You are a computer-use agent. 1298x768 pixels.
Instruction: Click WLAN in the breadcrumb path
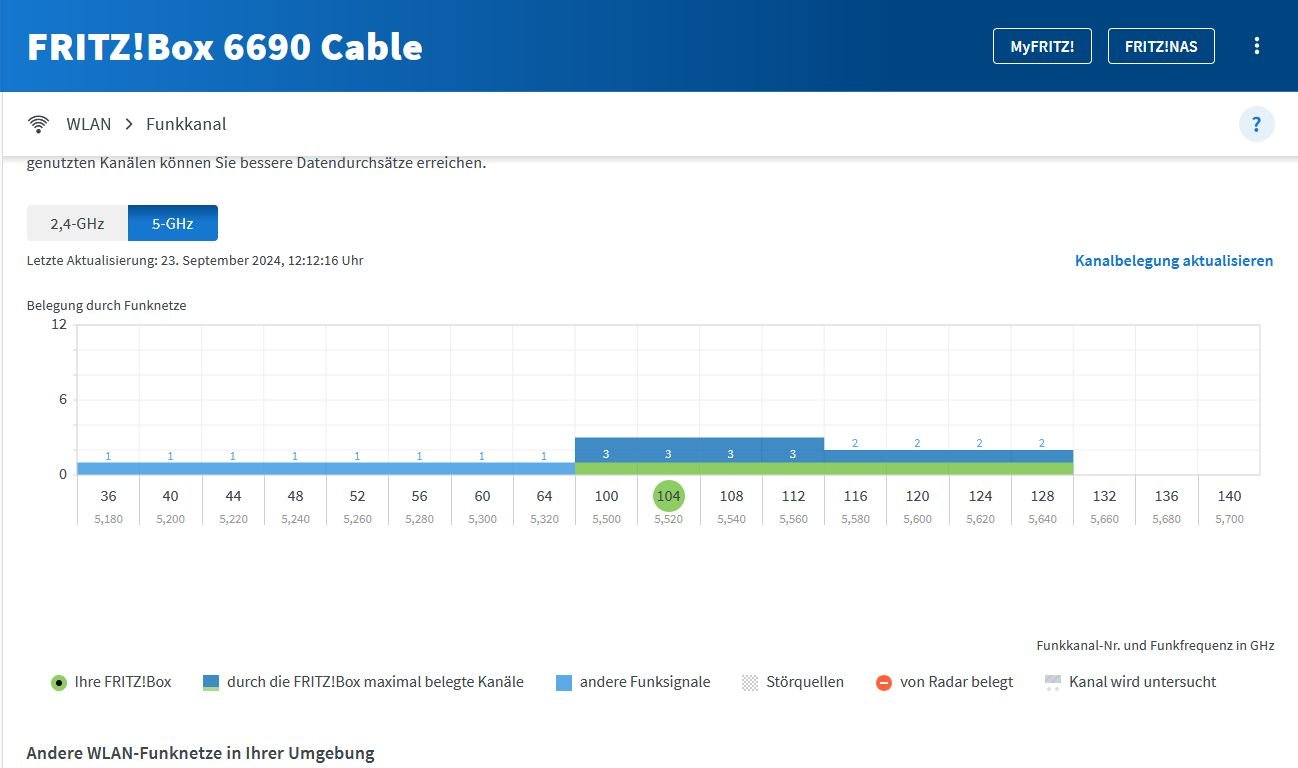click(89, 124)
